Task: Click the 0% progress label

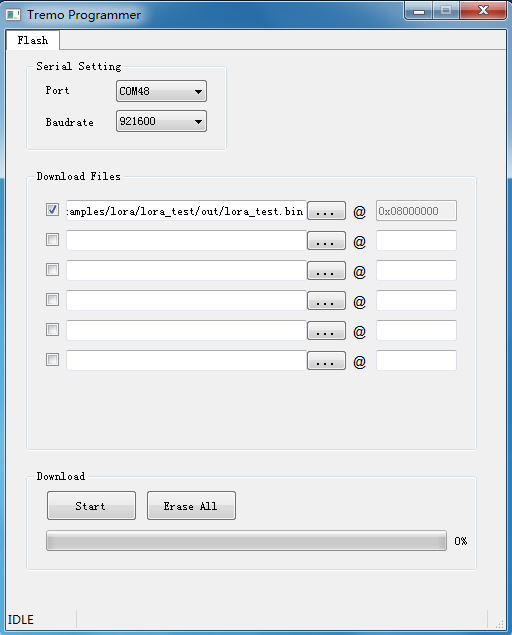Action: (x=461, y=541)
